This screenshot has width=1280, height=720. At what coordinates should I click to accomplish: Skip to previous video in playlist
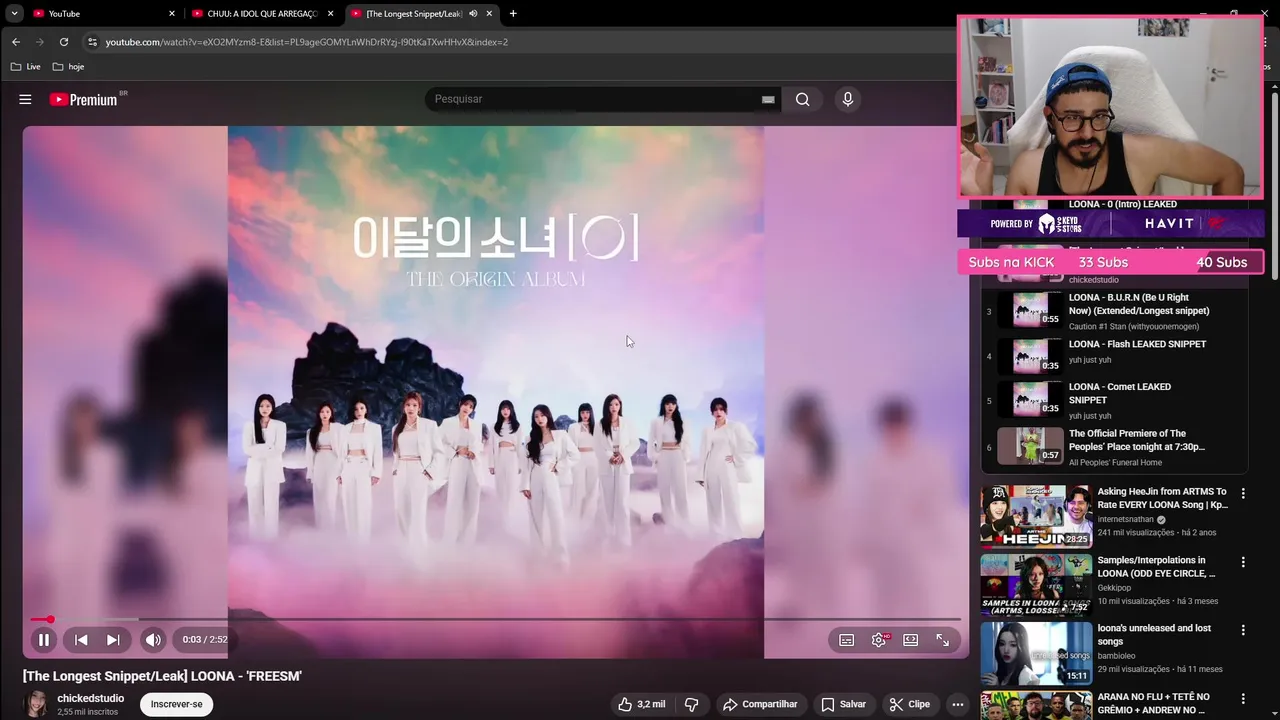81,640
